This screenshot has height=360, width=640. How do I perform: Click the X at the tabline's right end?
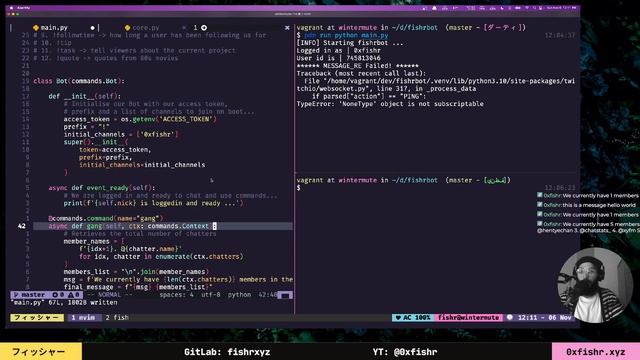pos(287,28)
